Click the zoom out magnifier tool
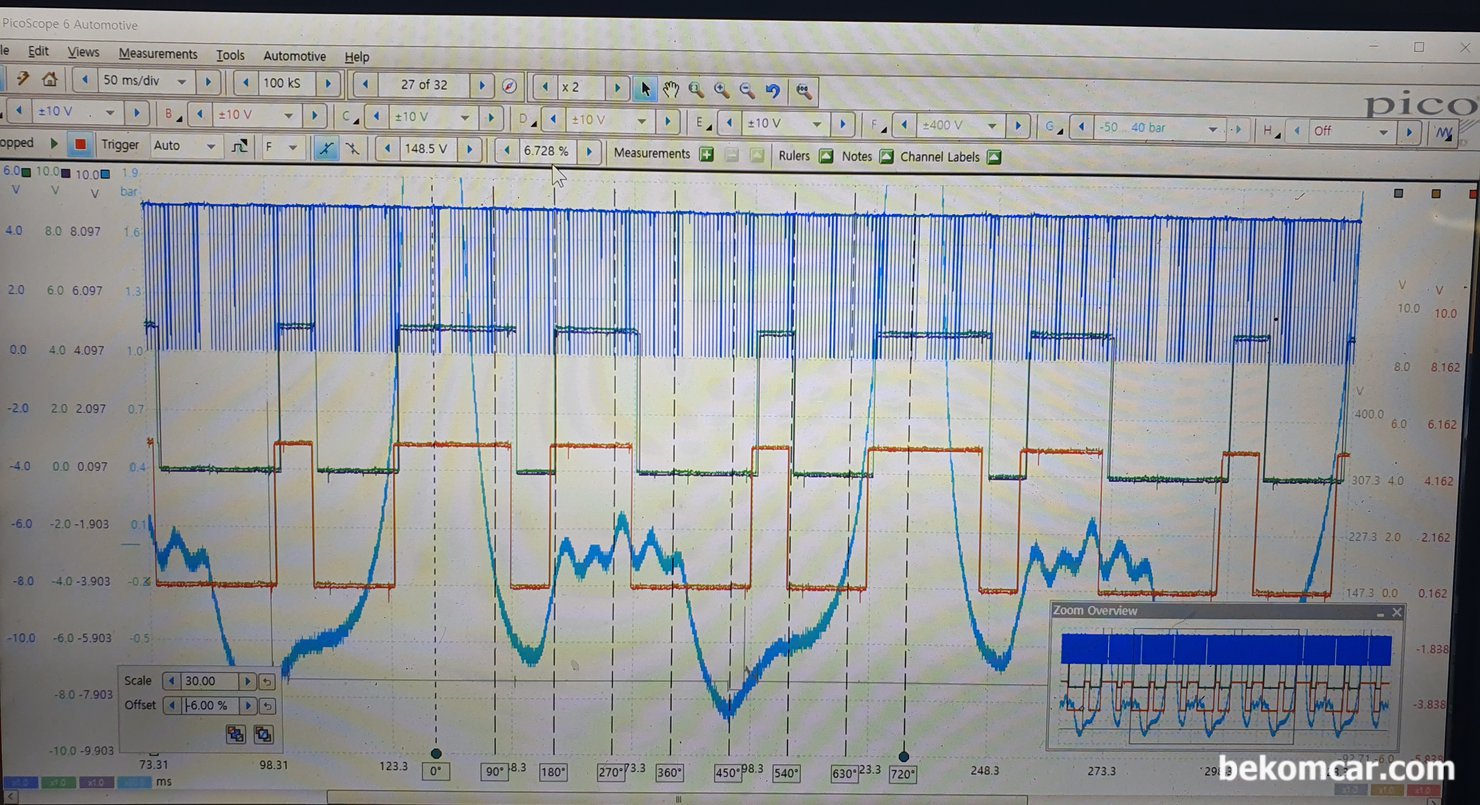 tap(747, 91)
